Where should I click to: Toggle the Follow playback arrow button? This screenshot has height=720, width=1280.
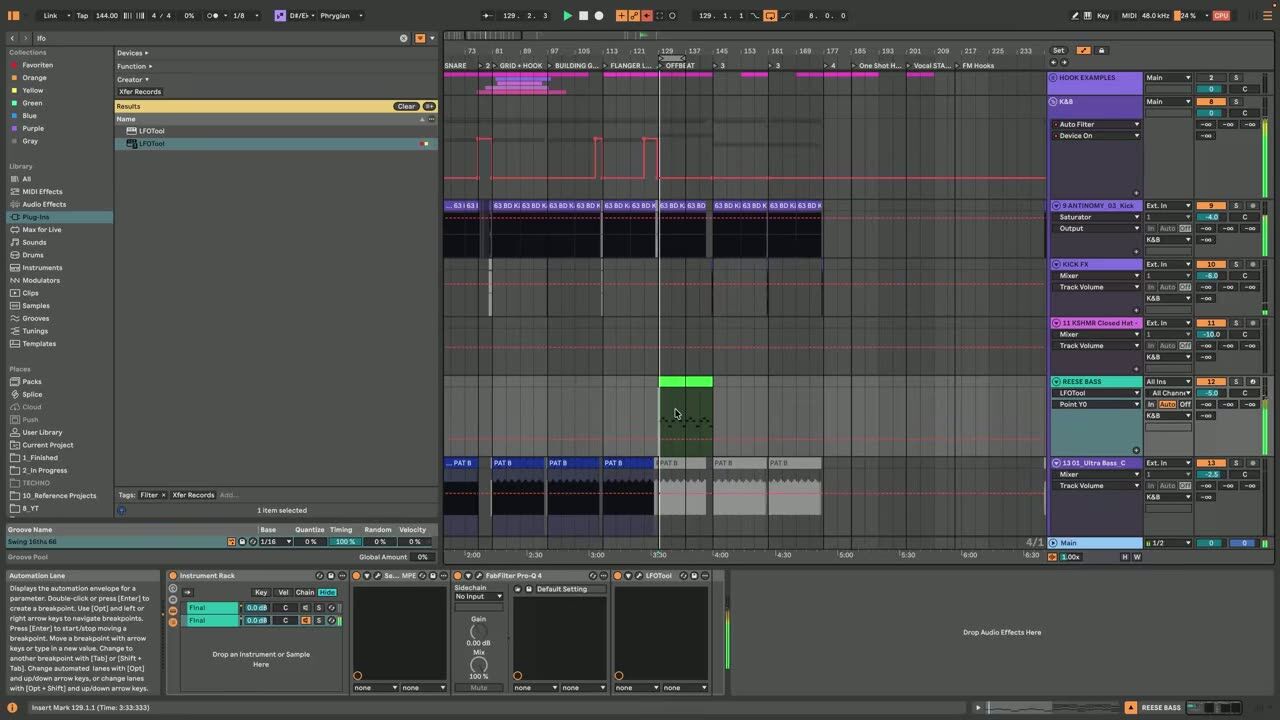(487, 15)
